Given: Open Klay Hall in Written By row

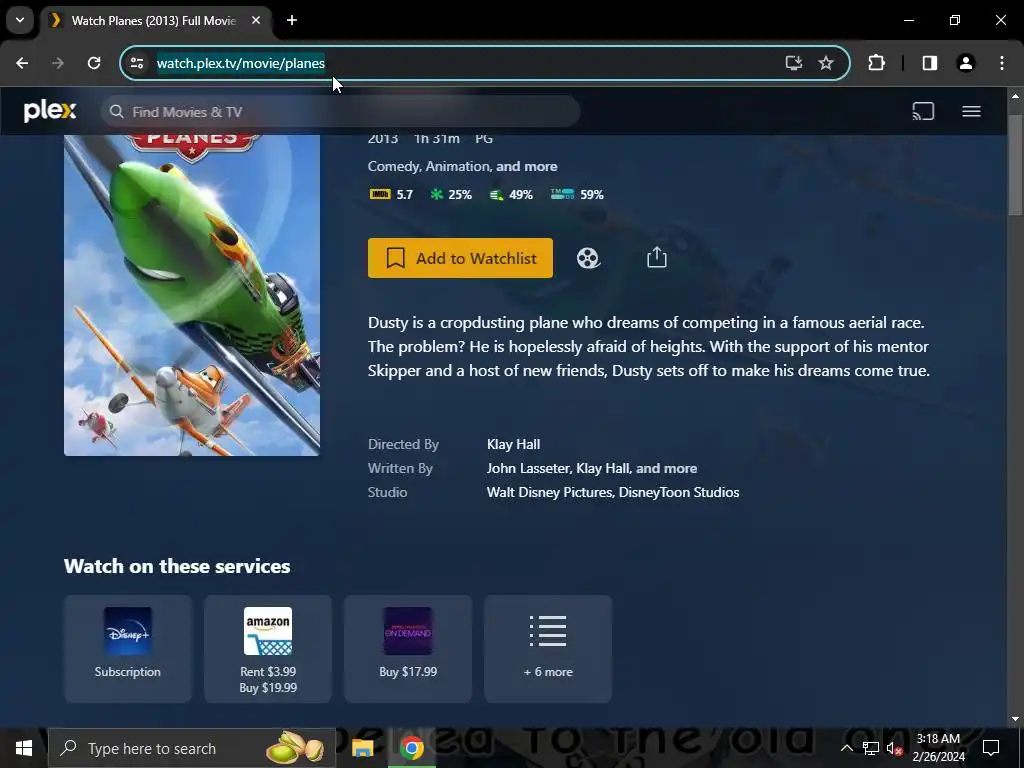Looking at the screenshot, I should [x=603, y=468].
